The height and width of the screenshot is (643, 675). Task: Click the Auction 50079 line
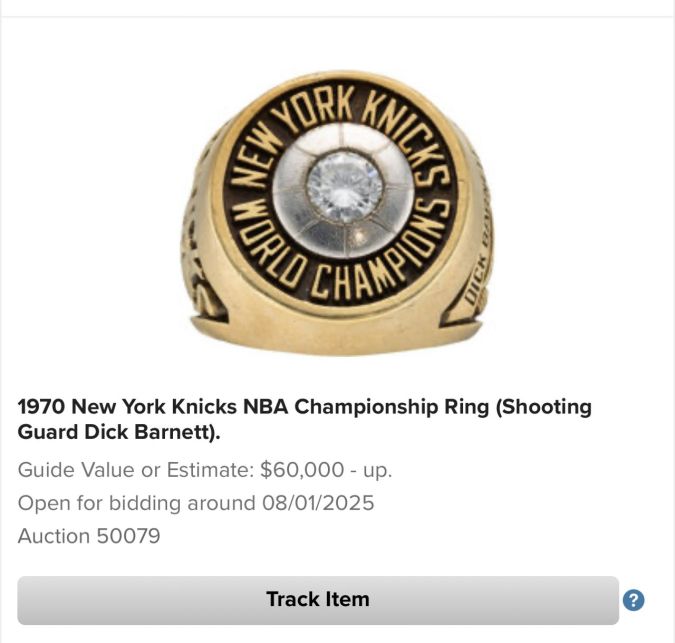pyautogui.click(x=89, y=536)
